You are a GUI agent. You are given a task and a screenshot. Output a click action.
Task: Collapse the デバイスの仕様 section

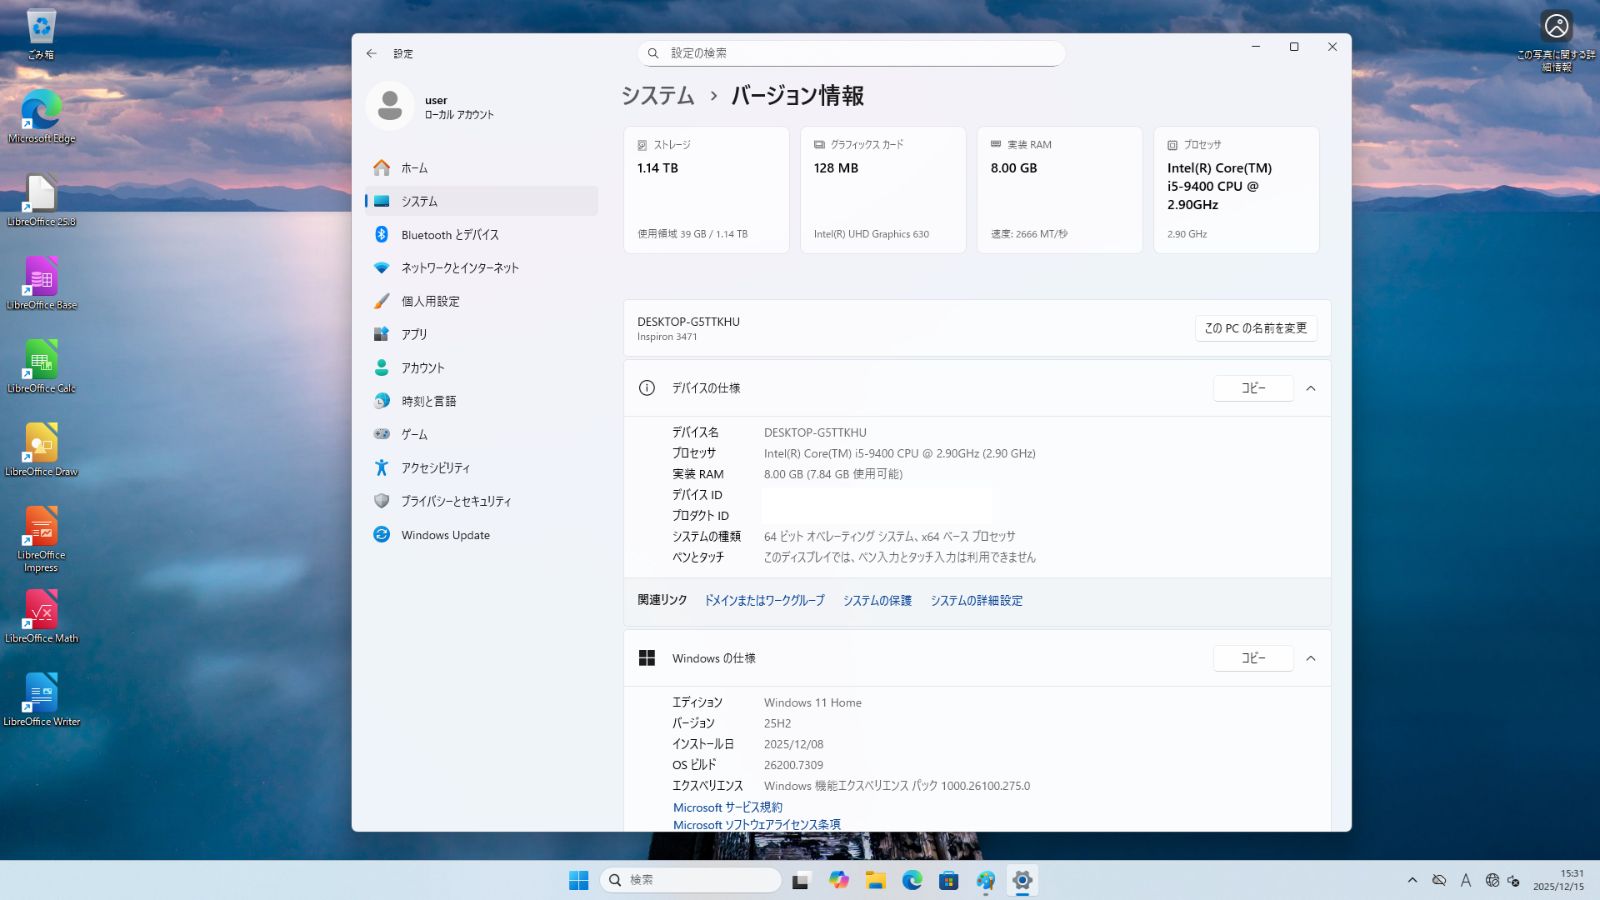(1311, 388)
